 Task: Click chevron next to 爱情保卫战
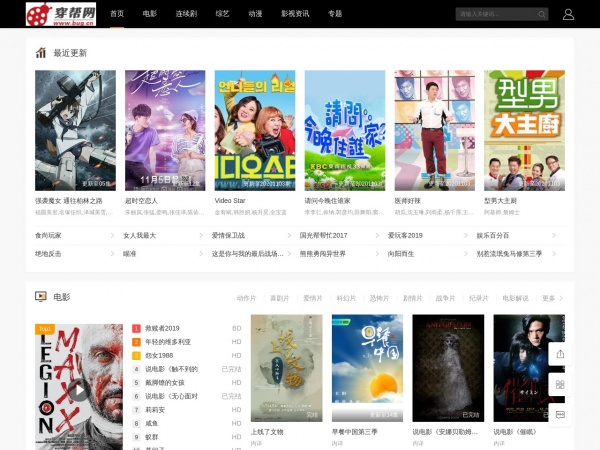click(x=289, y=235)
